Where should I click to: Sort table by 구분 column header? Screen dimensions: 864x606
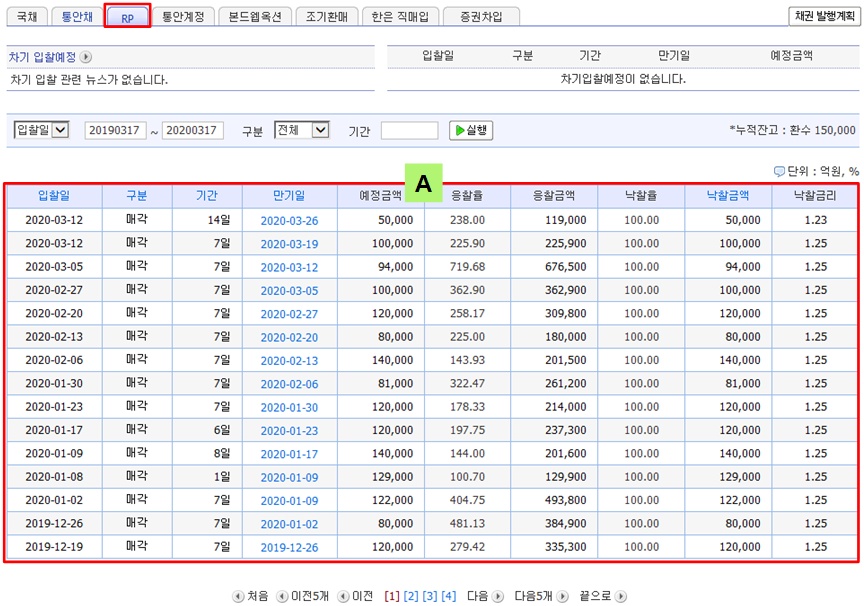(137, 195)
